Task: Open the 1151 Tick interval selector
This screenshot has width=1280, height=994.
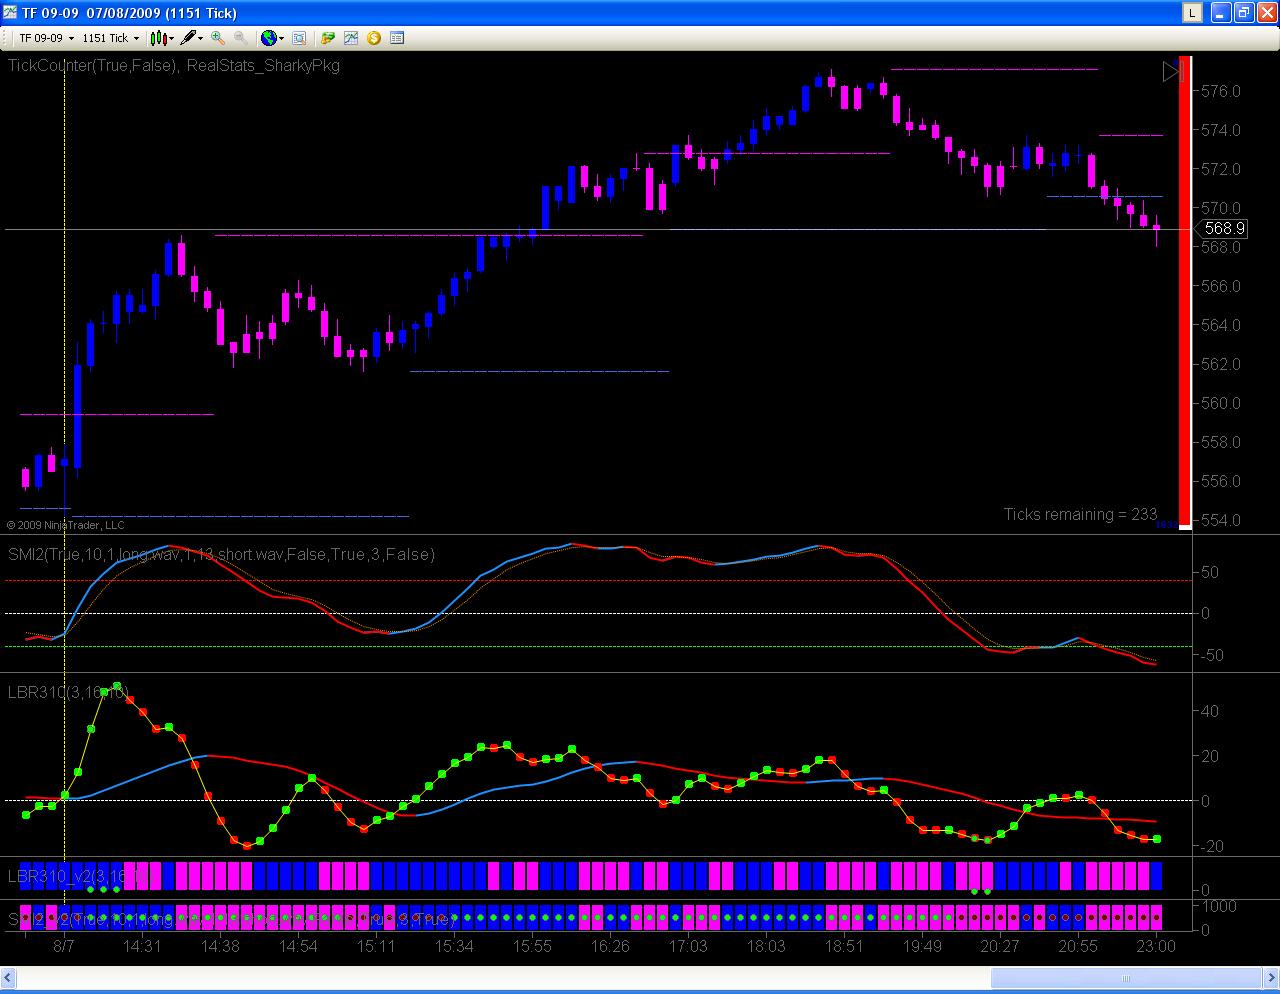Action: coord(111,38)
